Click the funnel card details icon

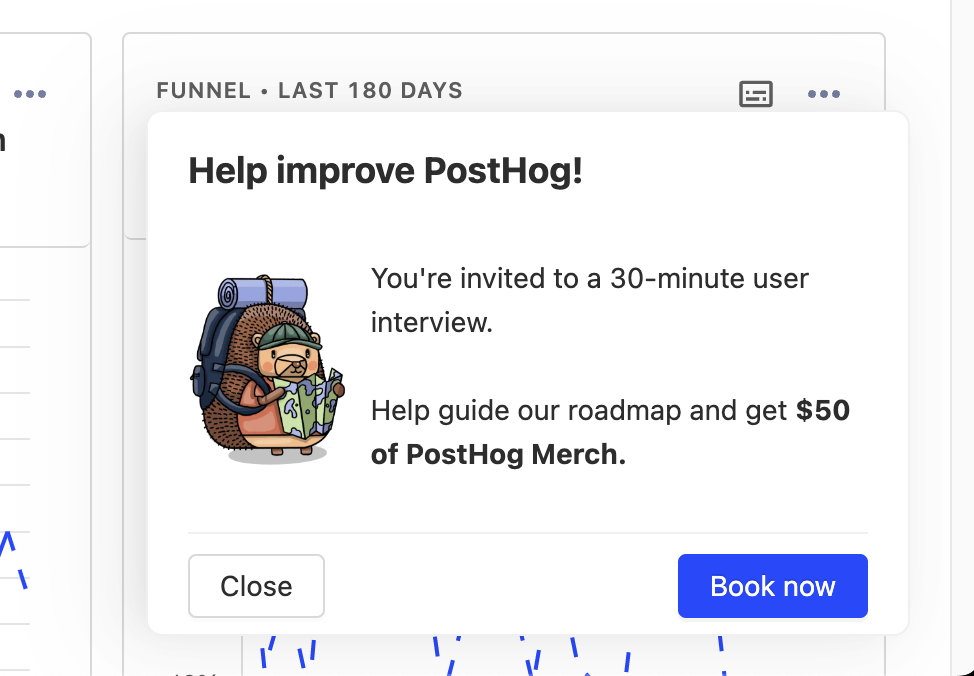[x=756, y=94]
